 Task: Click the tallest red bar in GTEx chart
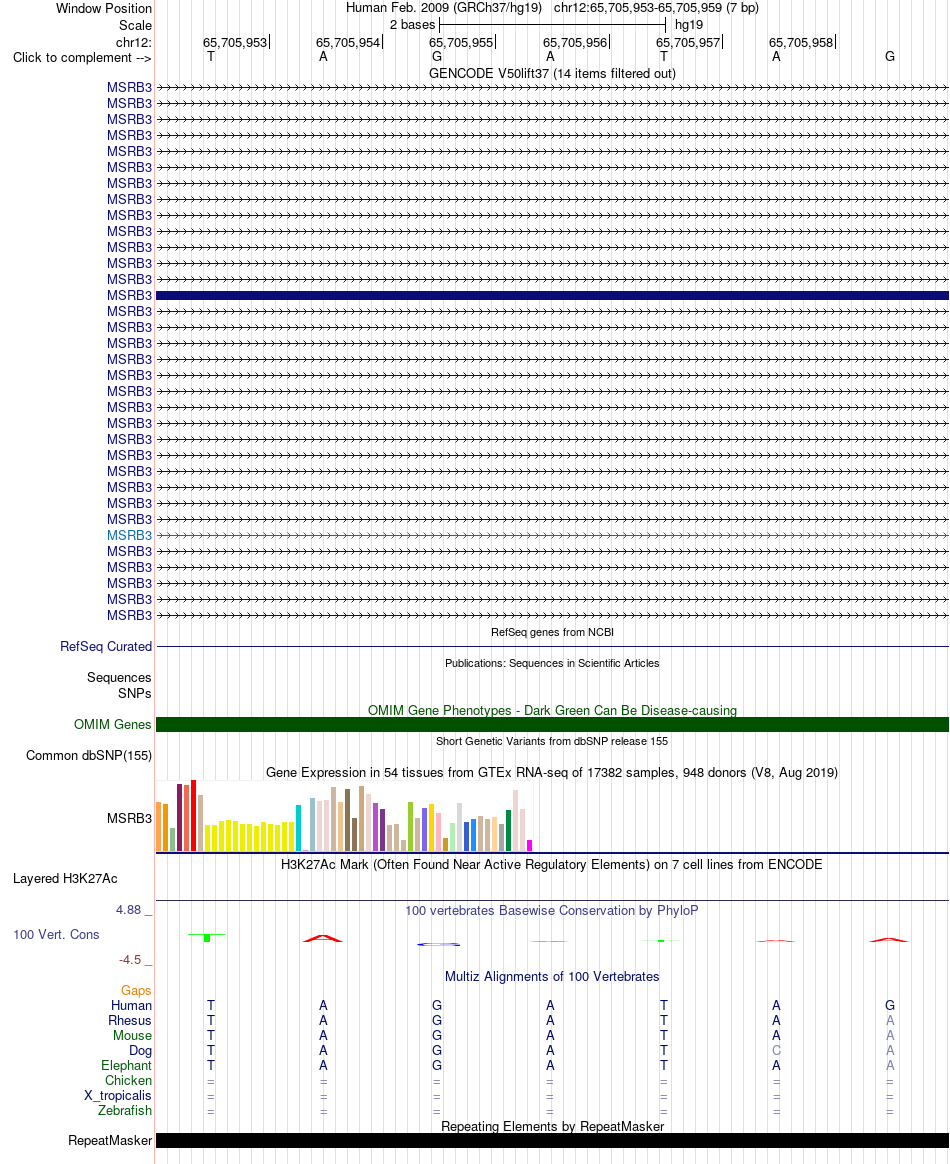tap(194, 815)
